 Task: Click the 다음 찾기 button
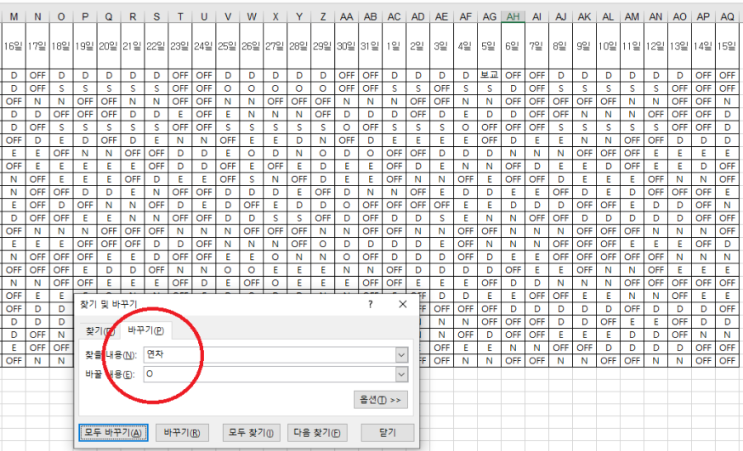317,433
